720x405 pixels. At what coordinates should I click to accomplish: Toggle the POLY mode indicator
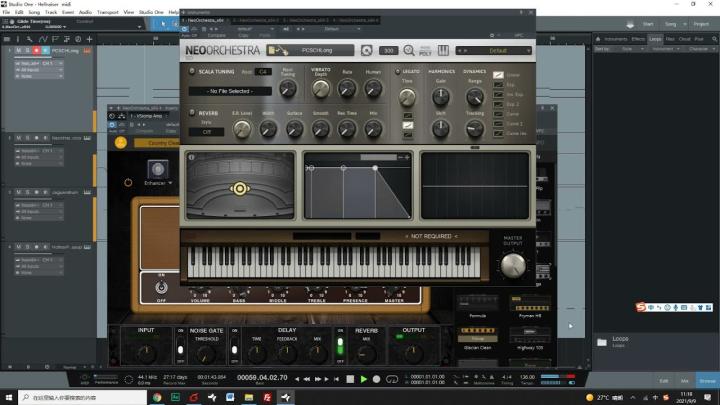(425, 51)
